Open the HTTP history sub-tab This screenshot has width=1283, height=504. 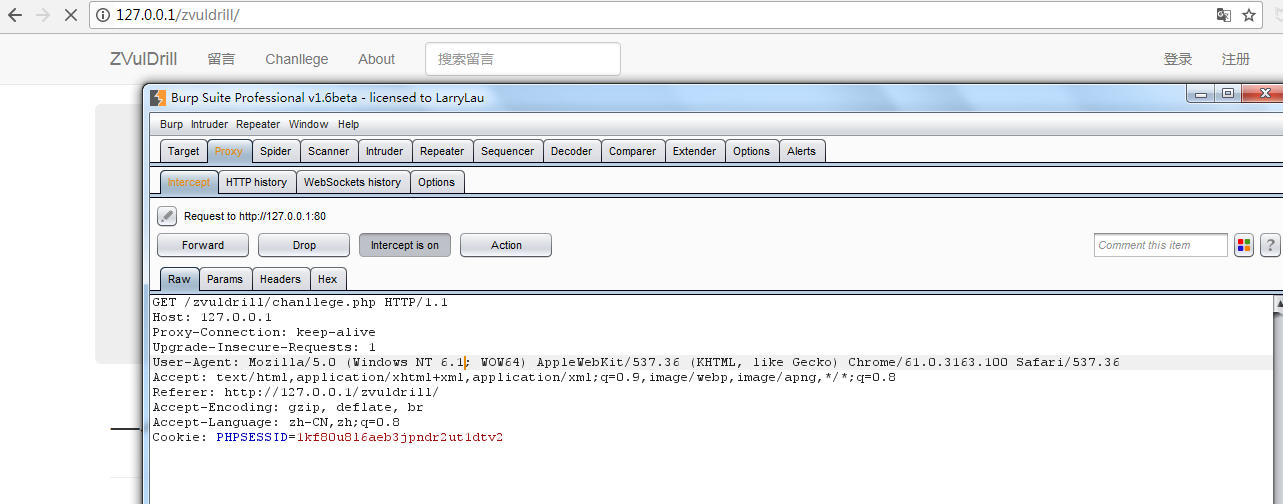coord(256,182)
